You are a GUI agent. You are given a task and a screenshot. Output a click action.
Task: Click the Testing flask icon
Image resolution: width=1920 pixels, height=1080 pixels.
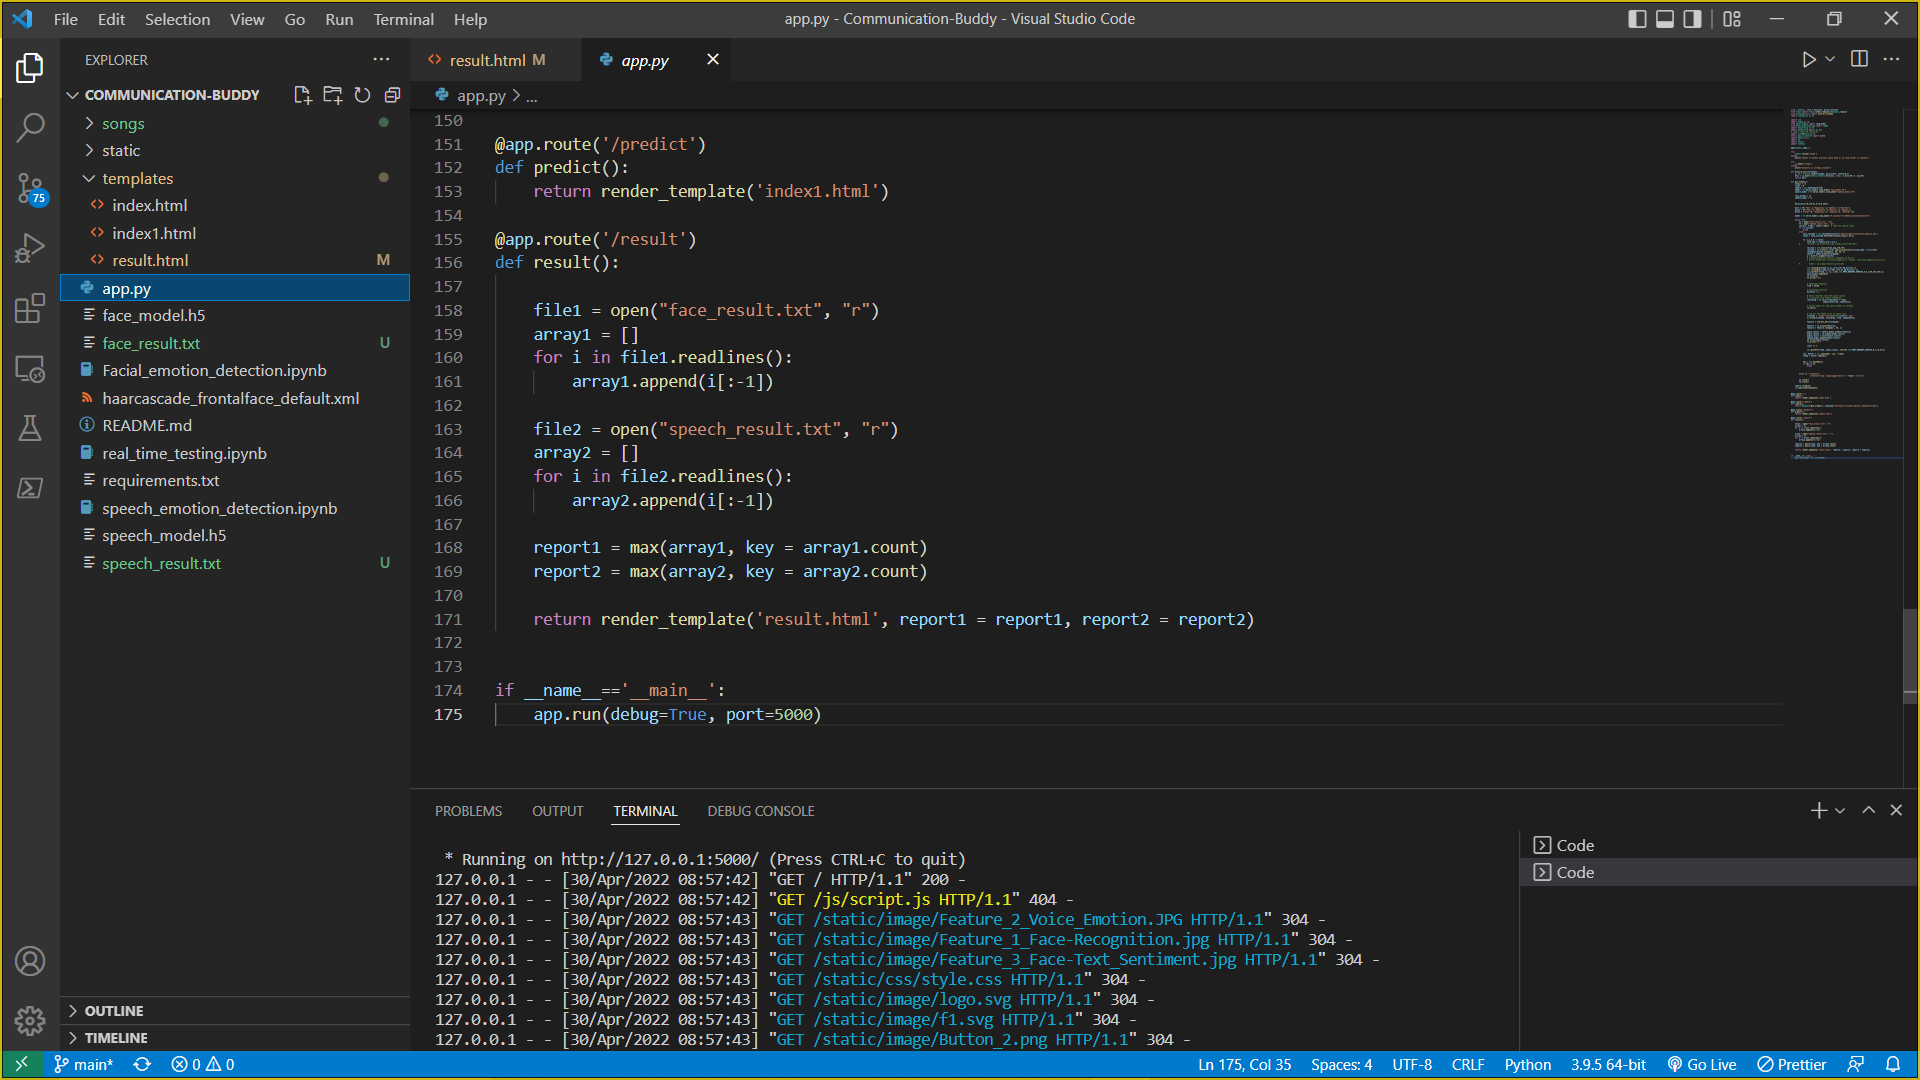click(30, 428)
